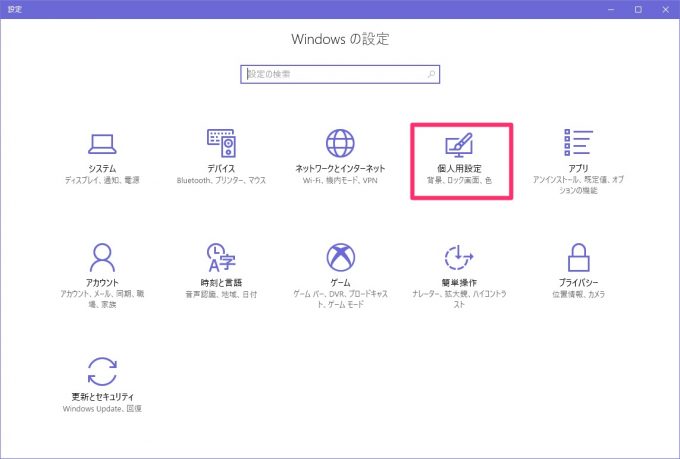Click the システム label
Image resolution: width=680 pixels, height=459 pixels.
coord(102,168)
